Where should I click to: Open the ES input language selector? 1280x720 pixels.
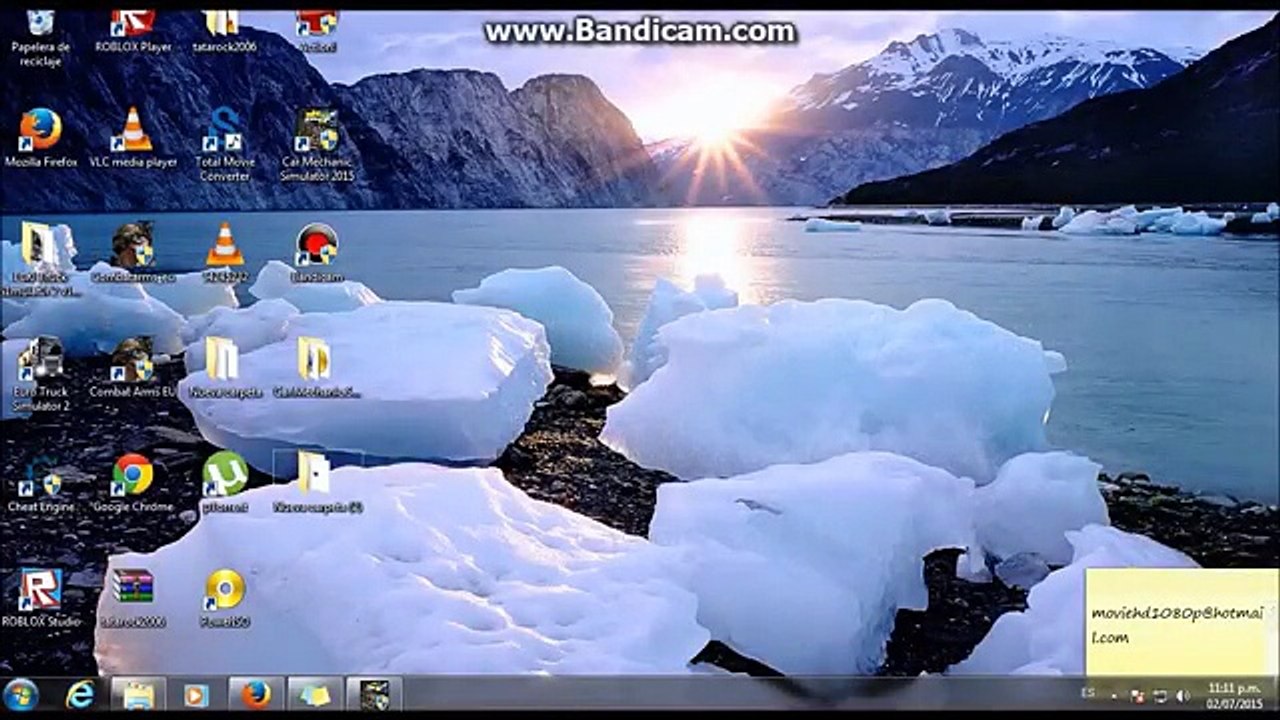(x=1088, y=694)
